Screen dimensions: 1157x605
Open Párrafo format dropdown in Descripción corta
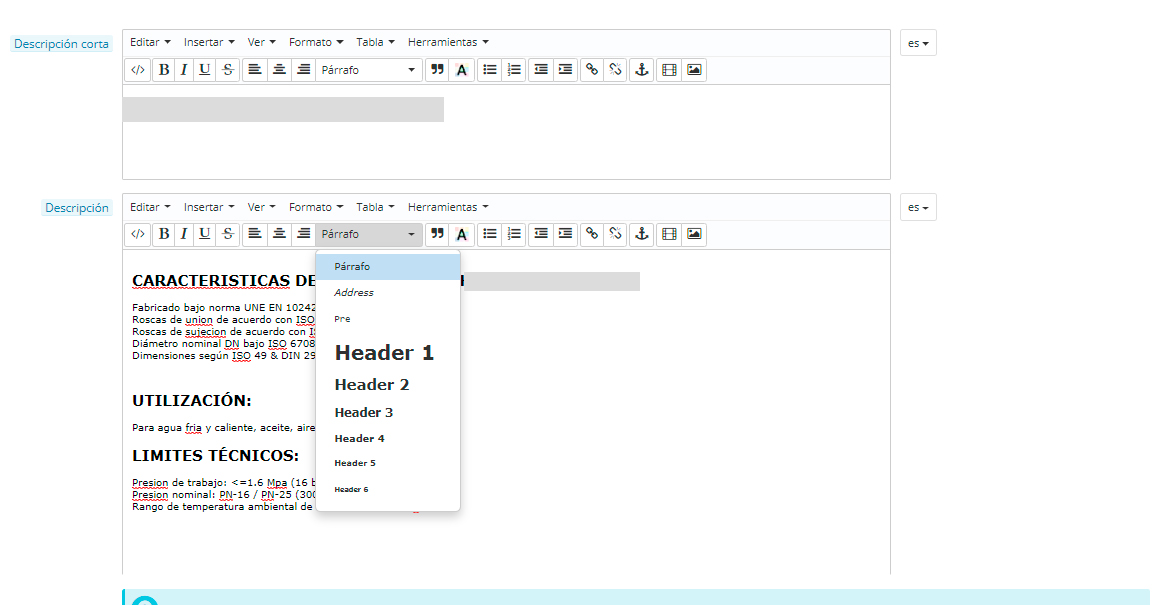[x=368, y=70]
